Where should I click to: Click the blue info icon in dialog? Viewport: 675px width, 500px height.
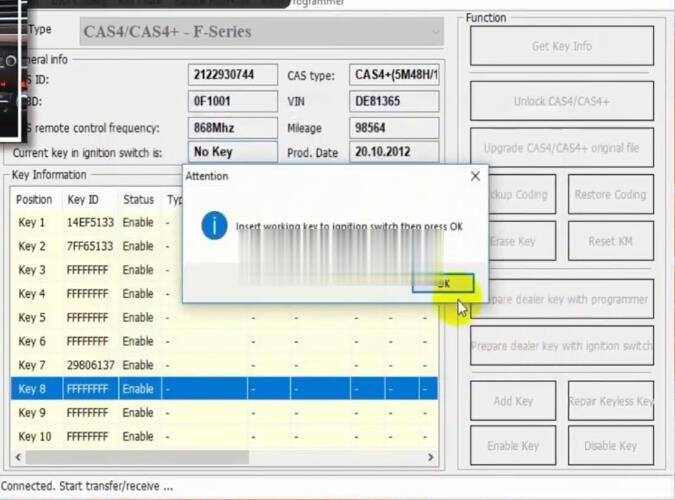pos(214,225)
